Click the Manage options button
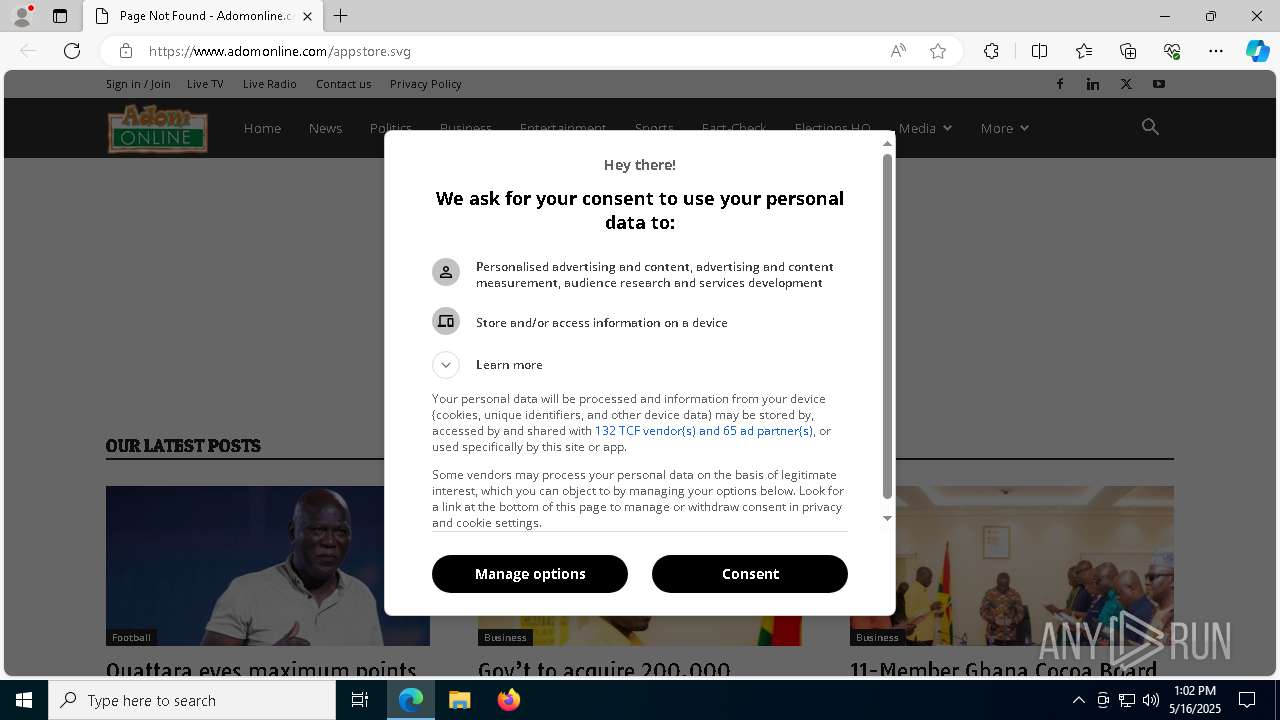Viewport: 1280px width, 720px height. pyautogui.click(x=530, y=574)
